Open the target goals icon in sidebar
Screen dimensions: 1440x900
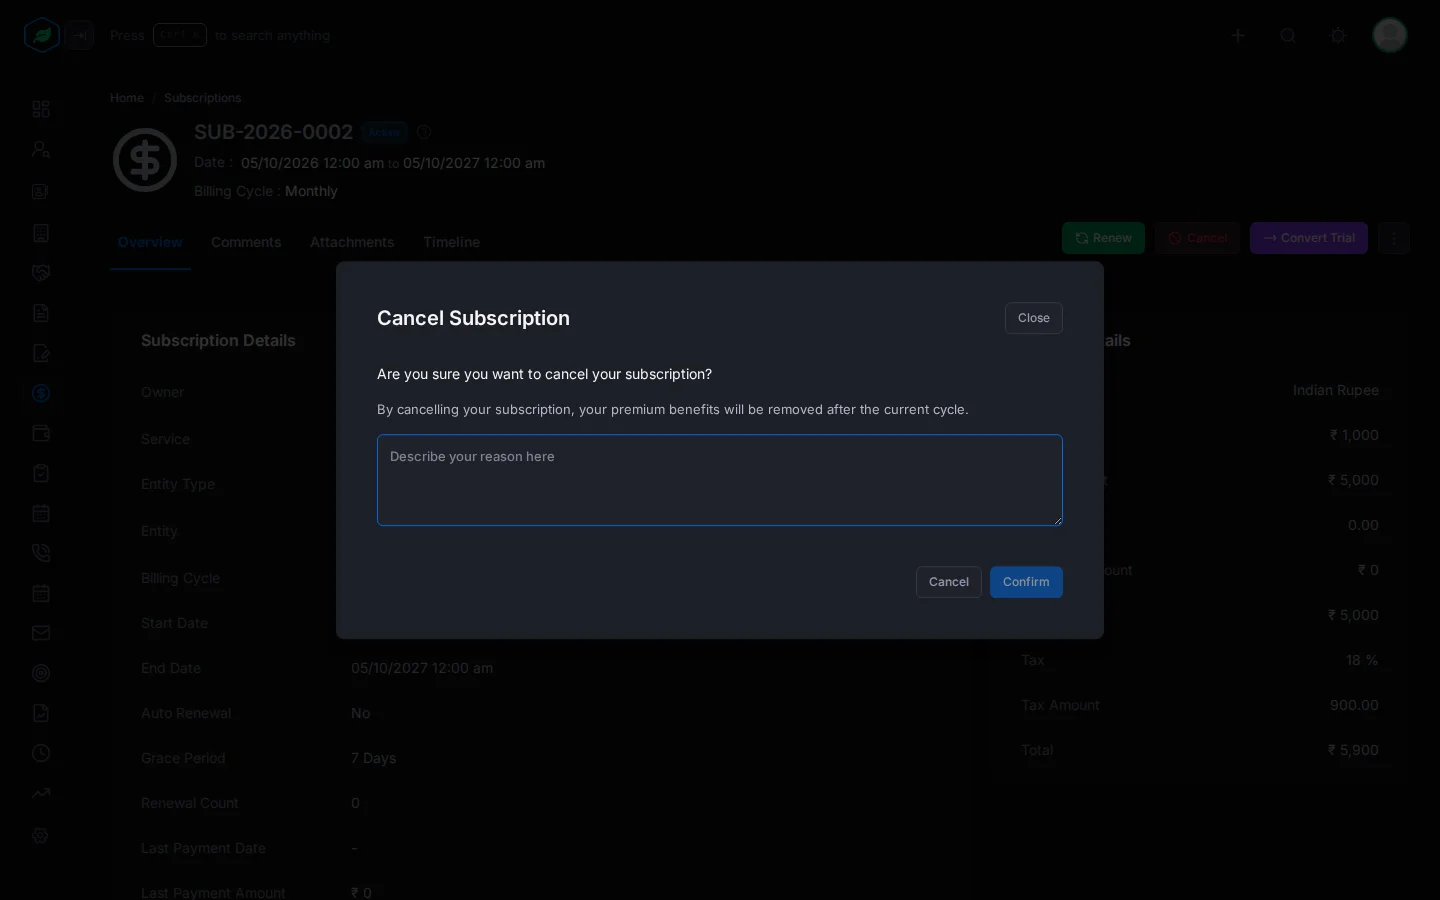point(41,673)
